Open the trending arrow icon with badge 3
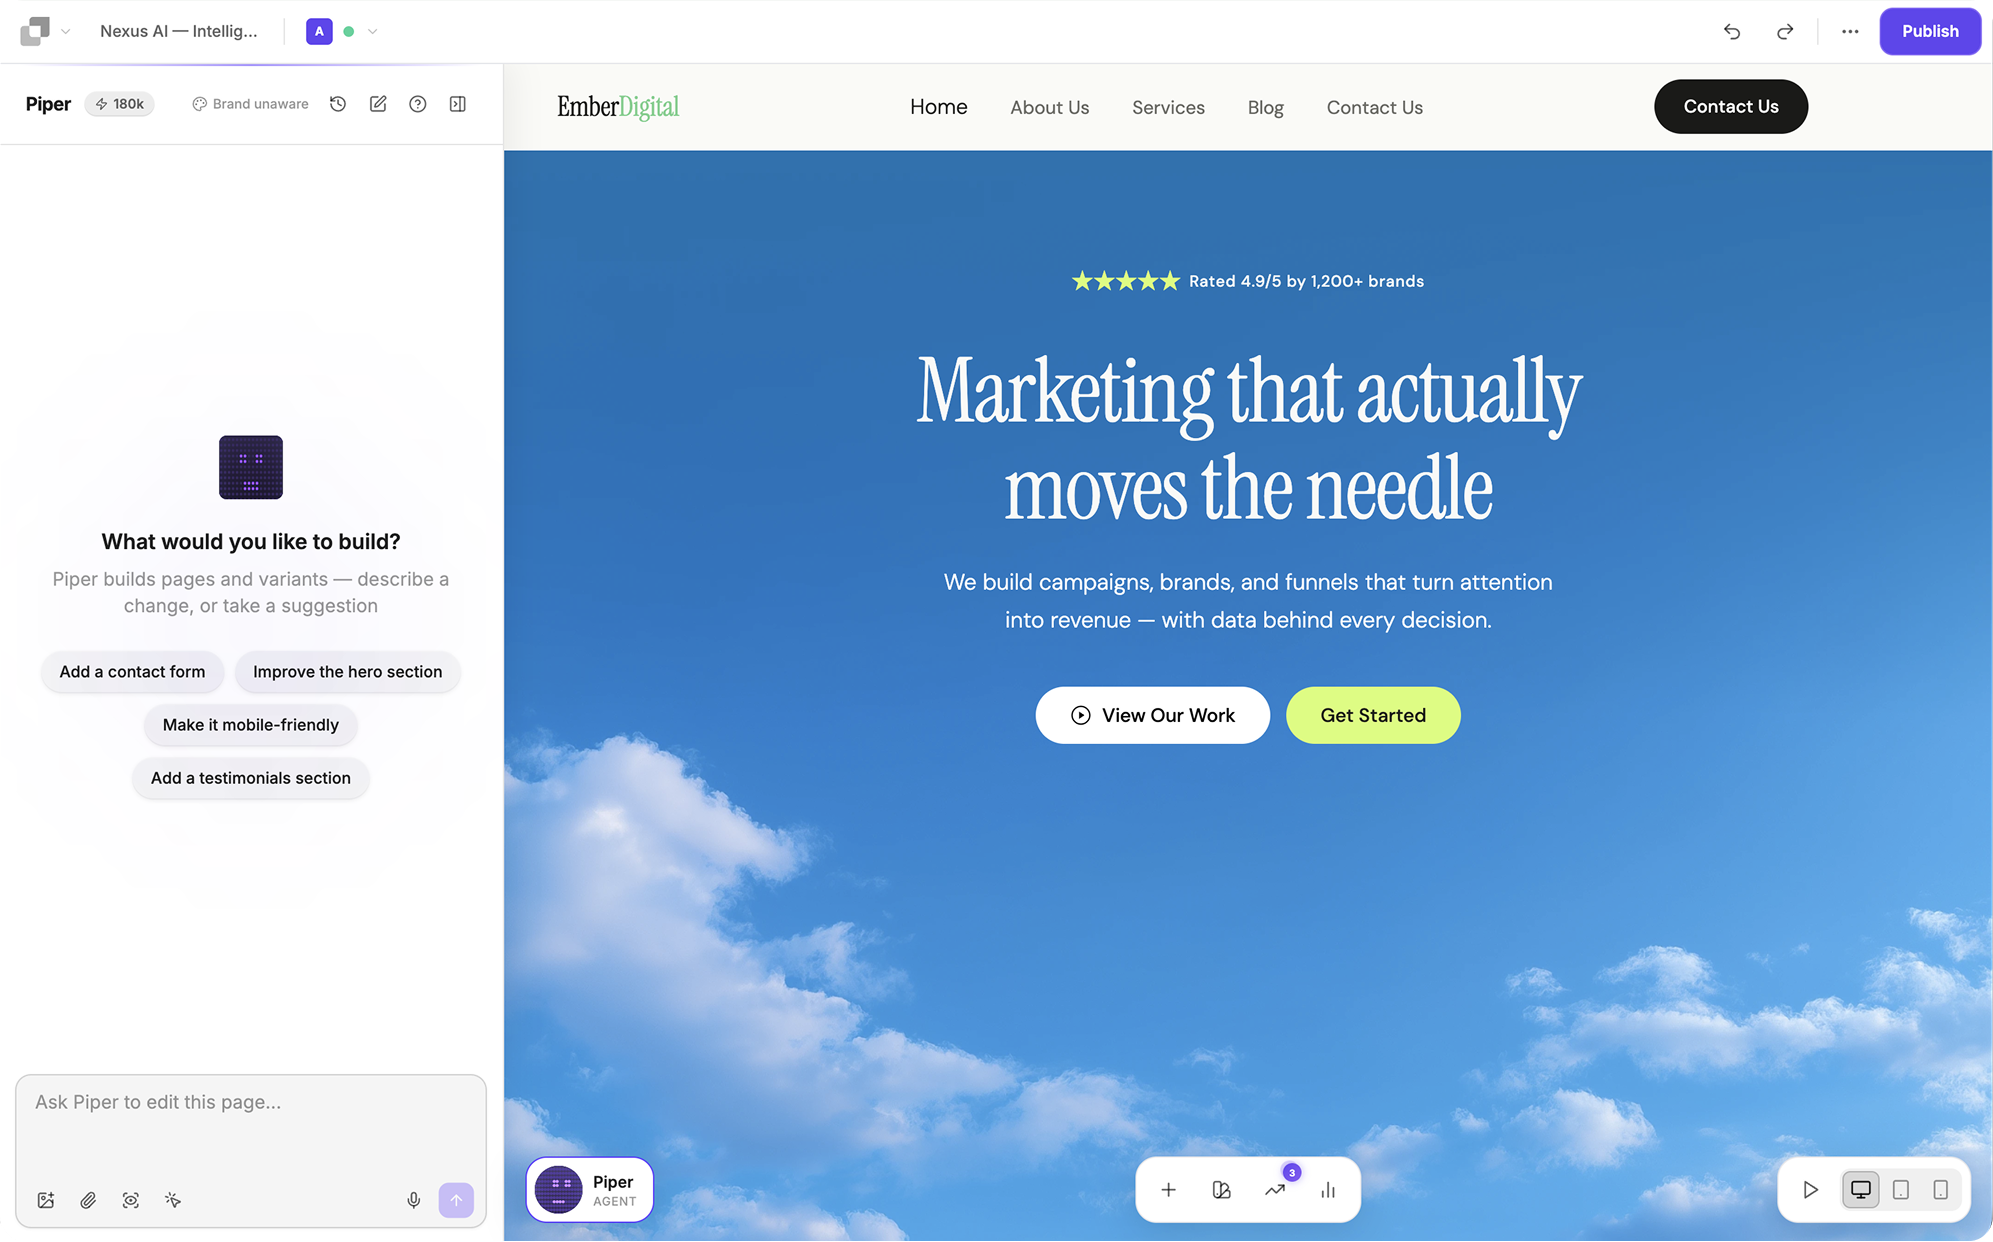 point(1275,1190)
